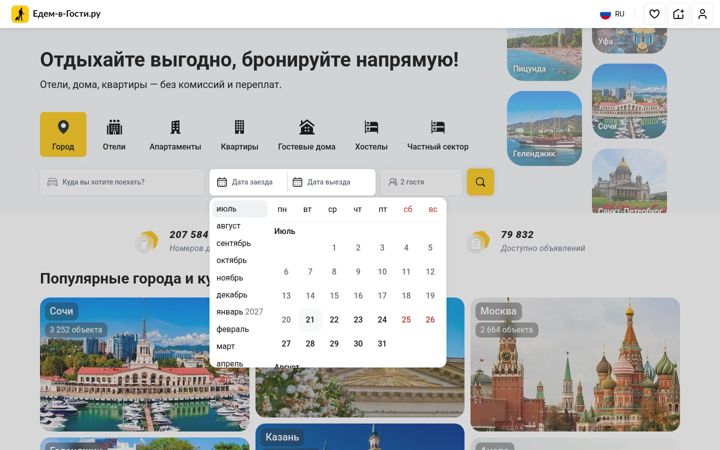Click the bed icon in destination field
720x450 pixels.
coord(52,182)
